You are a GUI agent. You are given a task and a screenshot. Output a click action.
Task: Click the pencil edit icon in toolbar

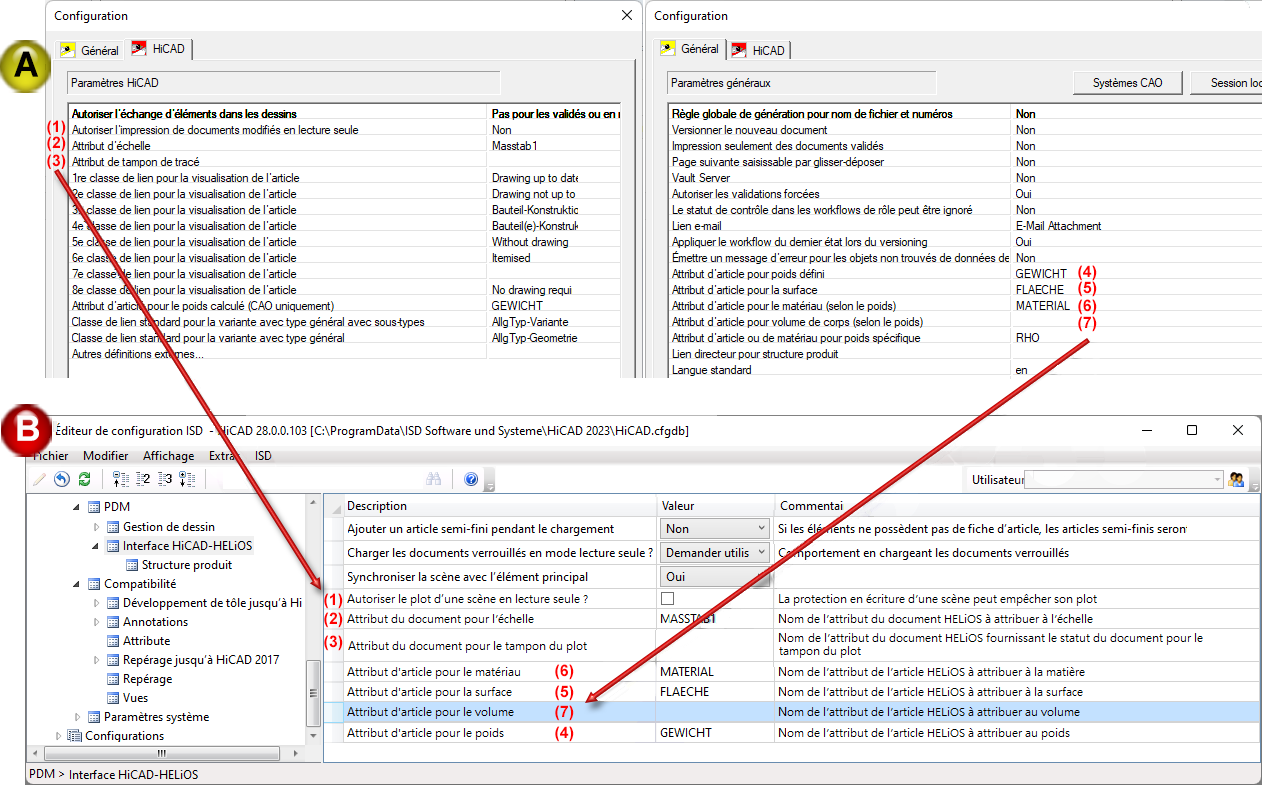point(39,479)
